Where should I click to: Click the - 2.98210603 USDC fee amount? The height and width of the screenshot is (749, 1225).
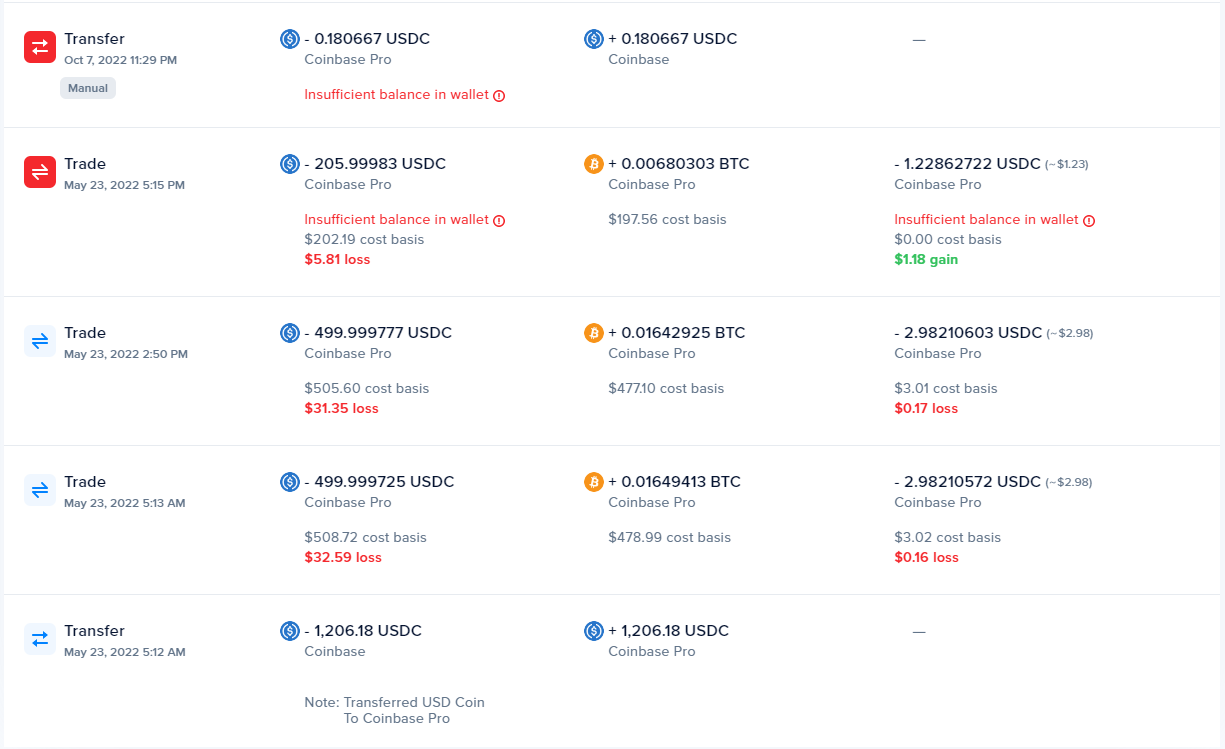click(968, 333)
